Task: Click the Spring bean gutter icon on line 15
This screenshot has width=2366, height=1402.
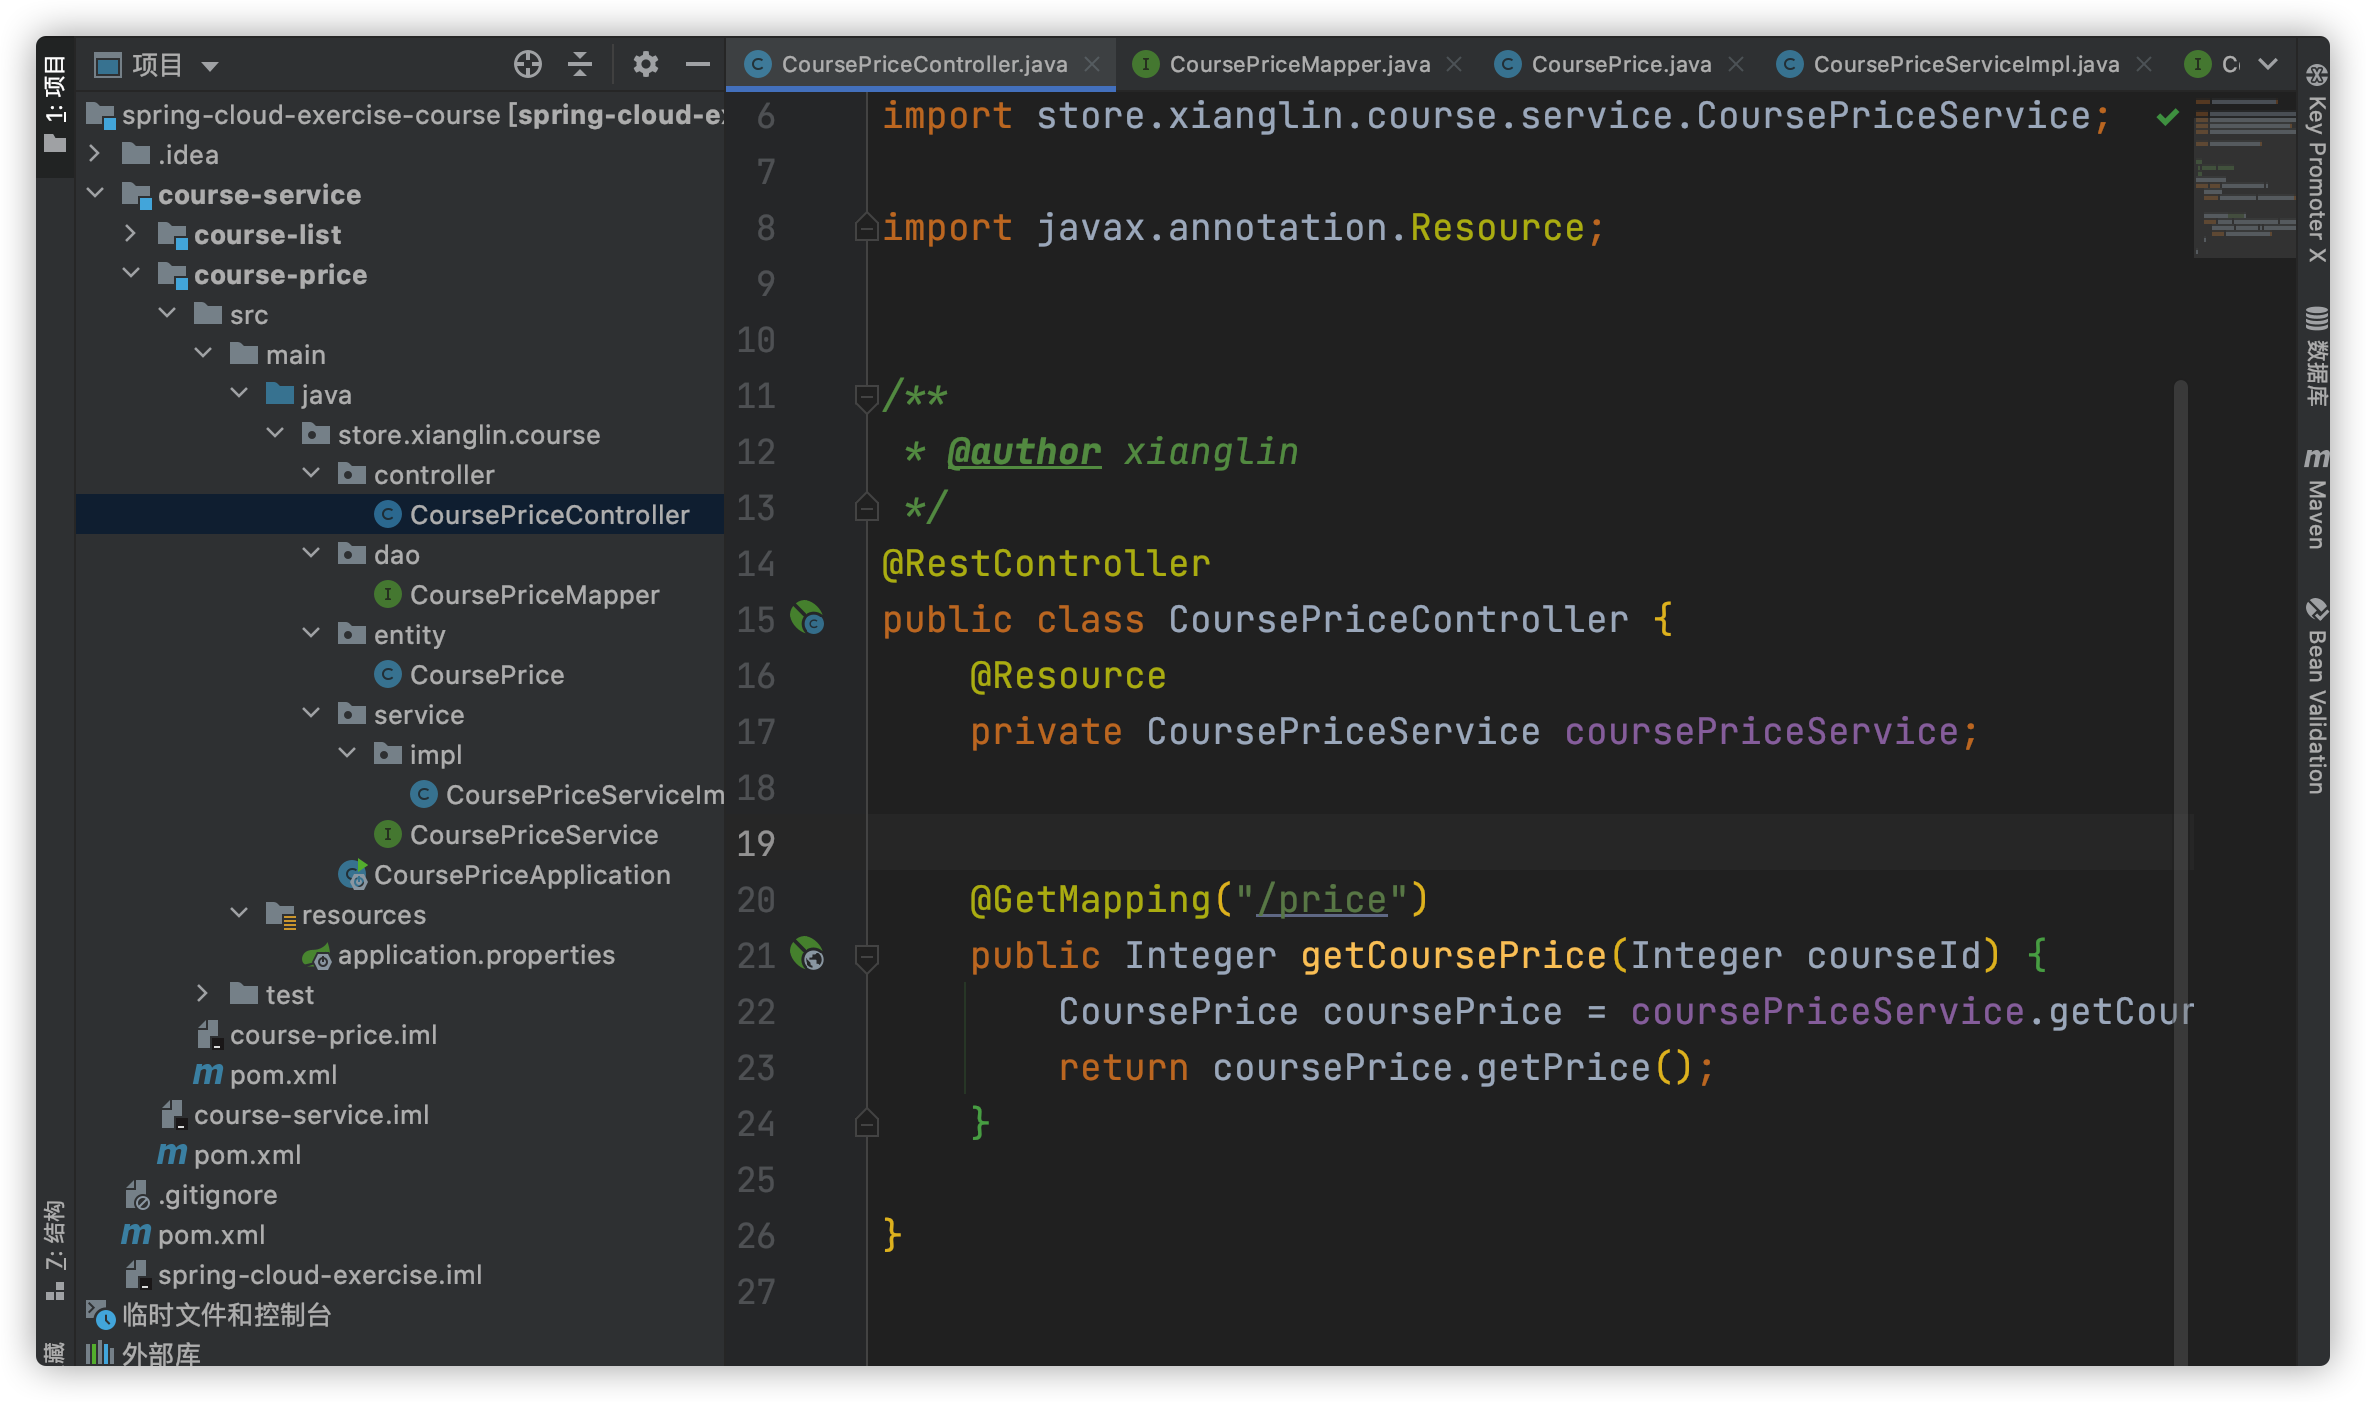Action: point(807,619)
